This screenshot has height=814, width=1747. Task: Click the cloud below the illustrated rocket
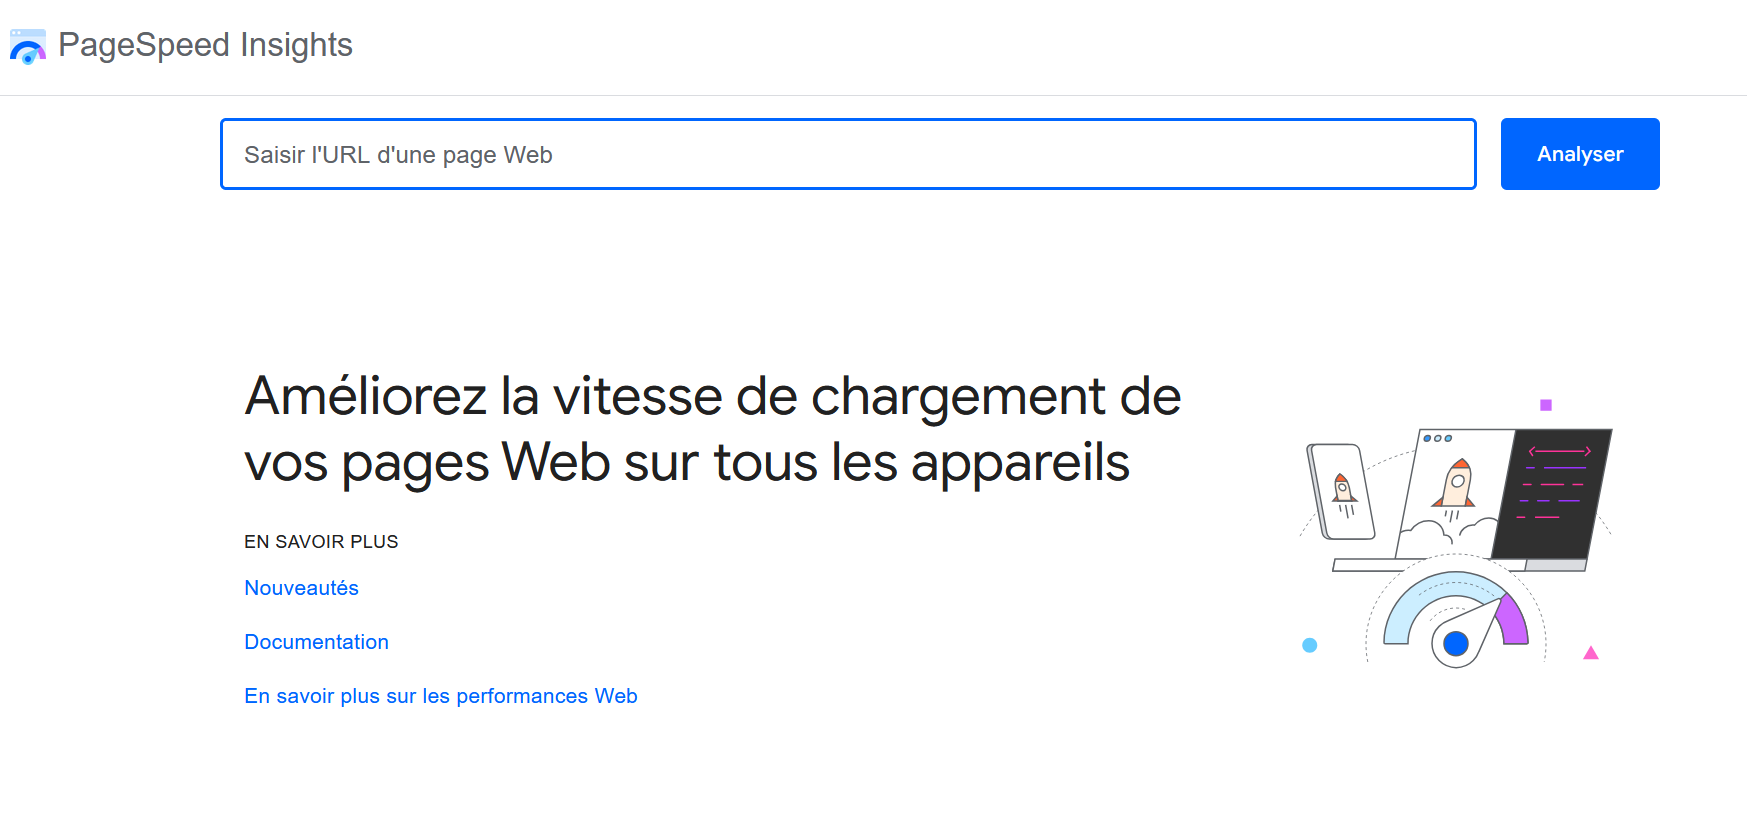1434,535
